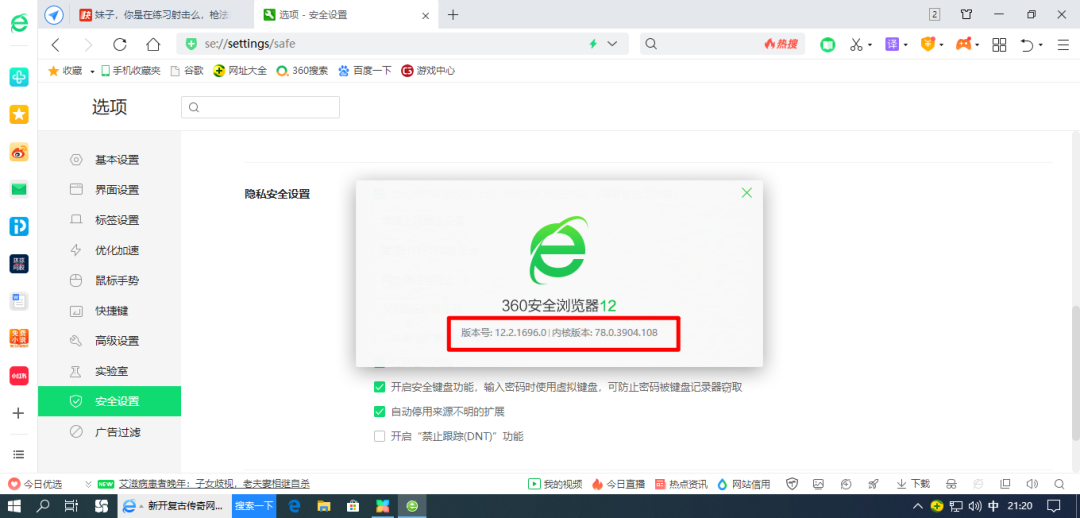Open 高级设置 in settings sidebar
Image resolution: width=1080 pixels, height=518 pixels.
(110, 341)
